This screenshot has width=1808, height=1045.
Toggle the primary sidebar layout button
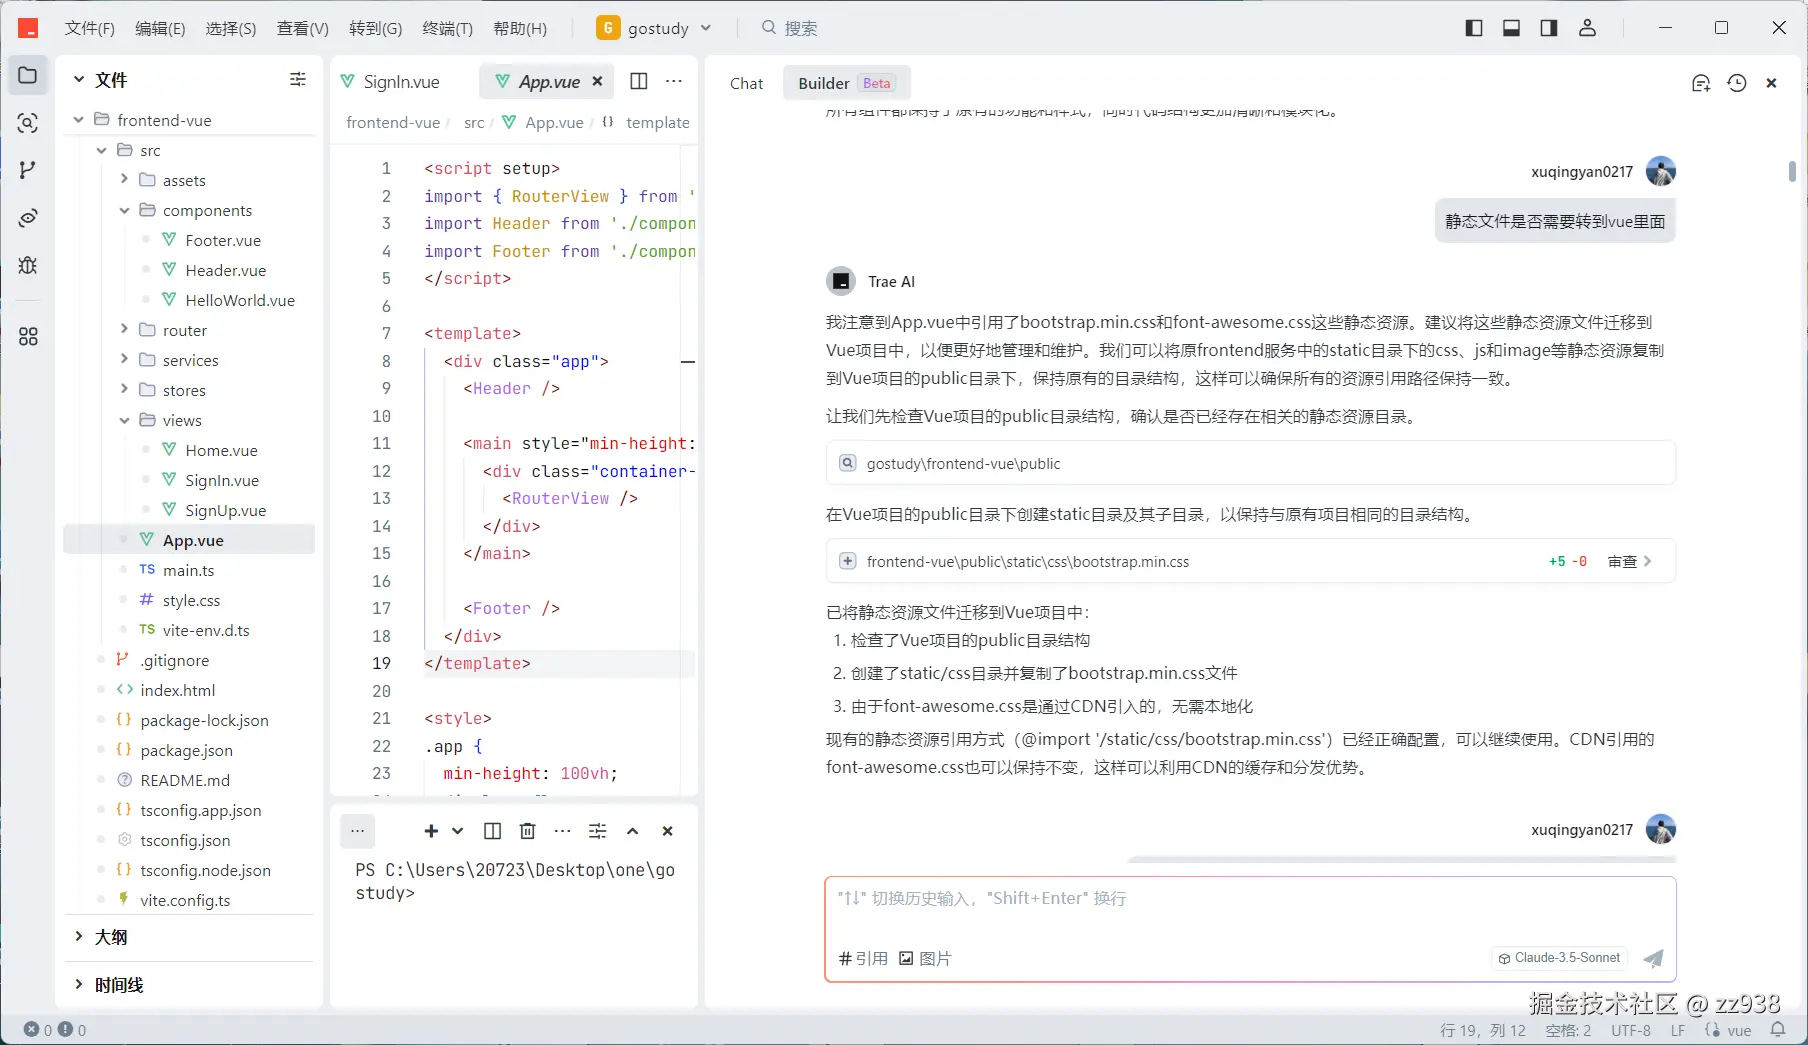click(x=1474, y=28)
